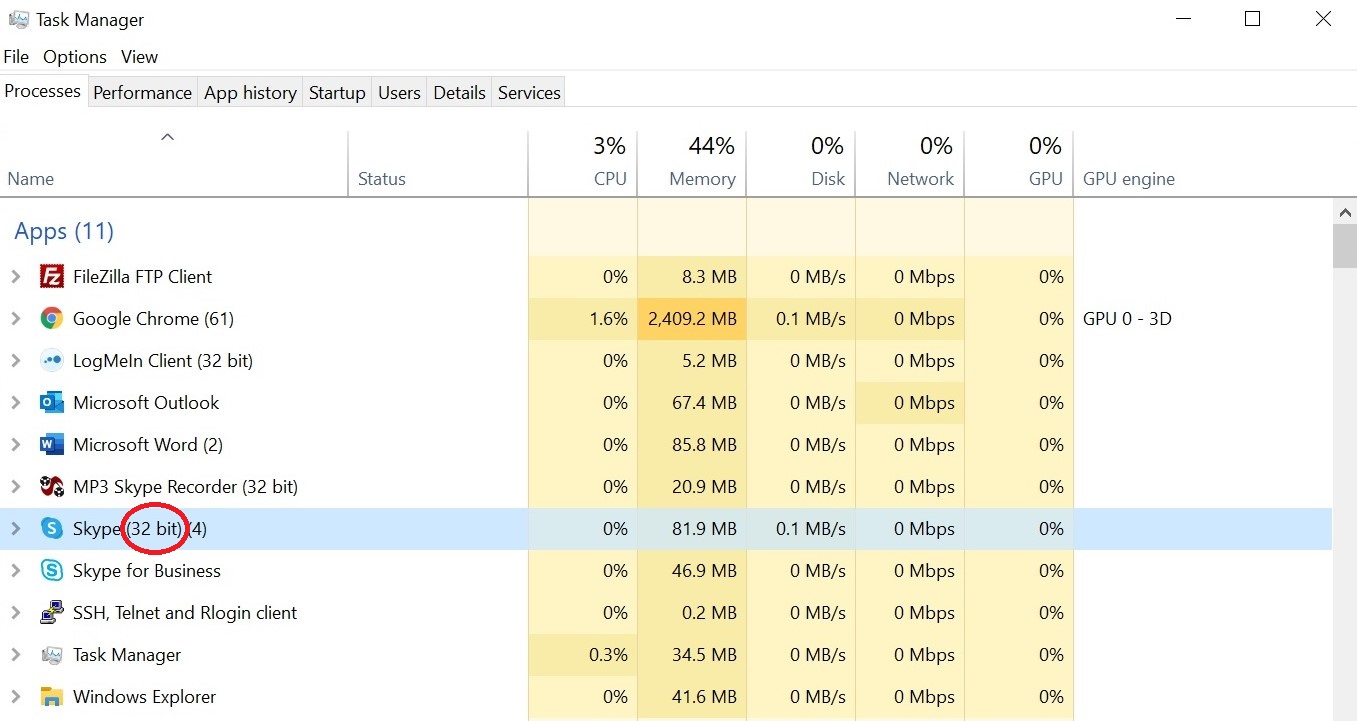
Task: Sort processes by CPU column
Action: [x=582, y=164]
